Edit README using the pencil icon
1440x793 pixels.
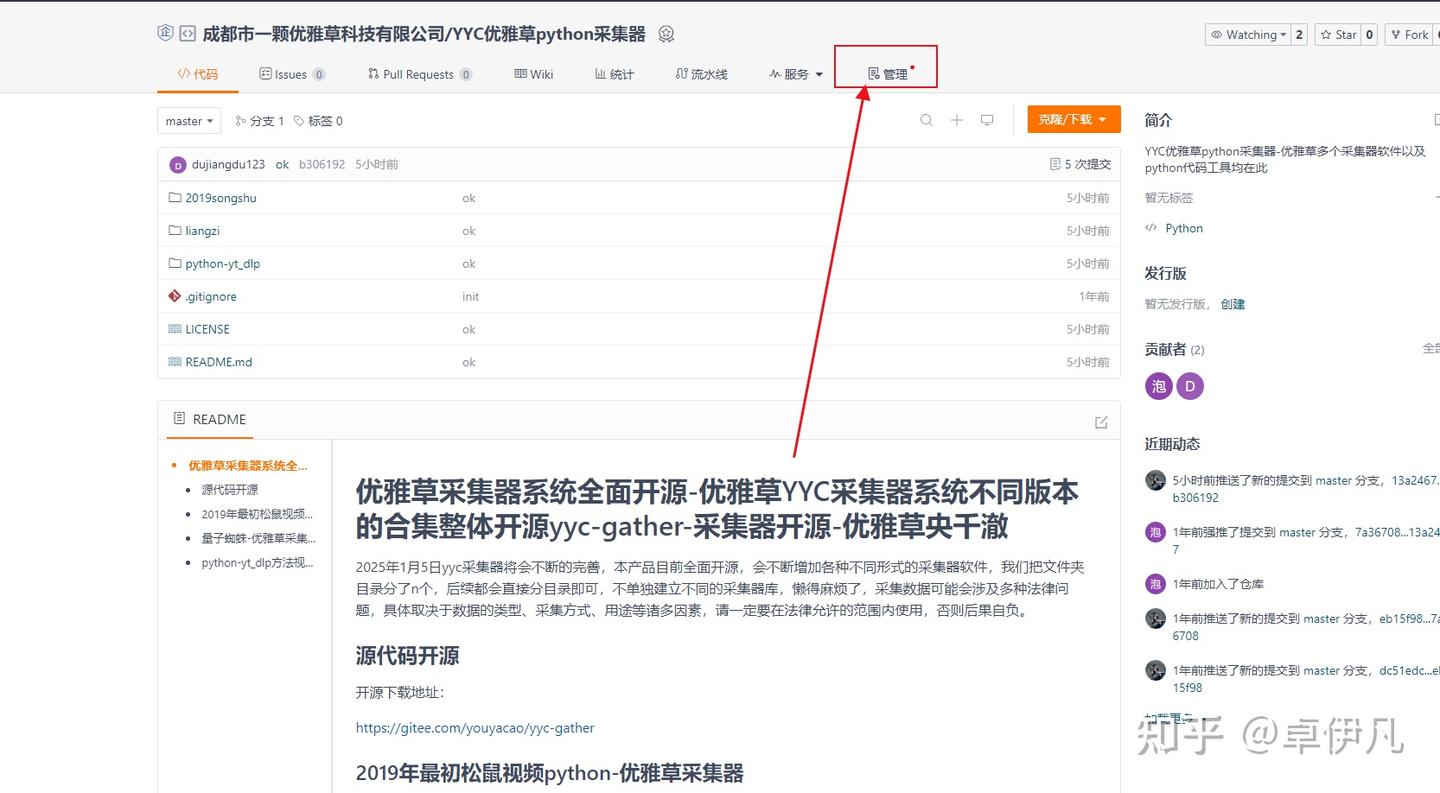coord(1101,422)
